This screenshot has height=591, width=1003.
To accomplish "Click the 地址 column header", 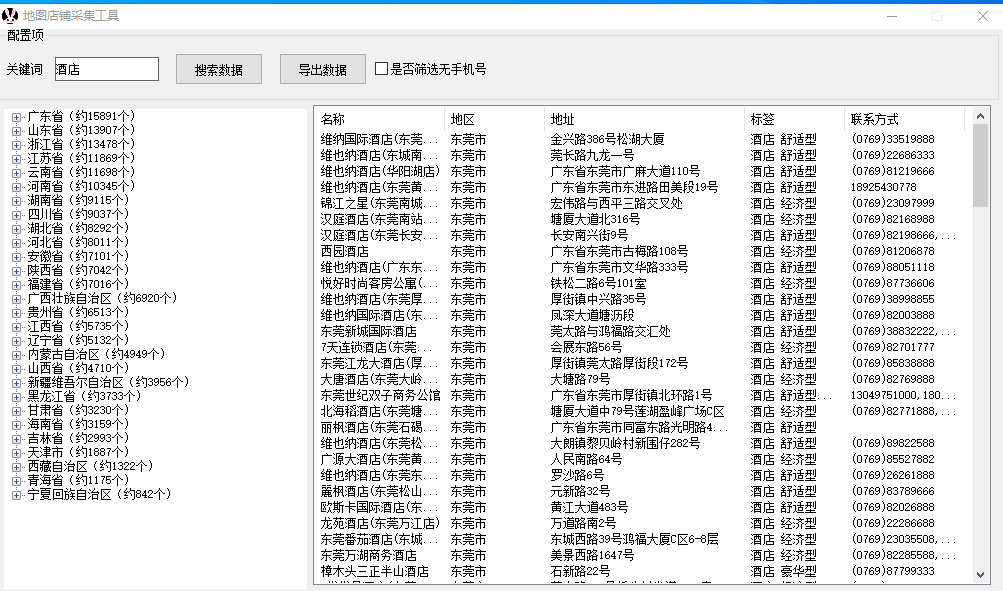I will [644, 119].
